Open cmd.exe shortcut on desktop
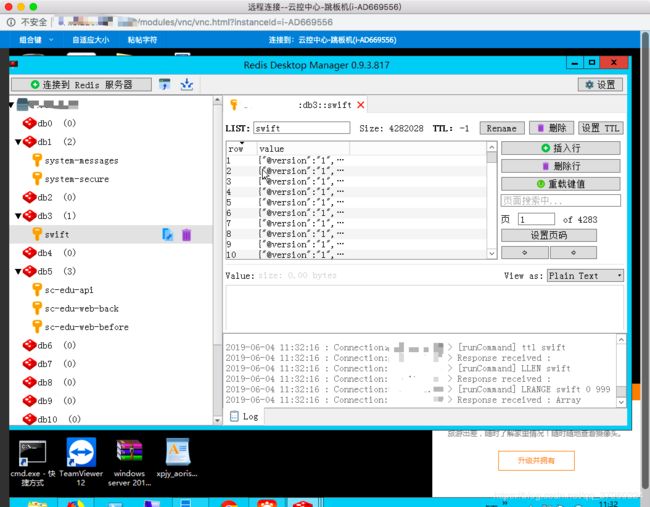This screenshot has width=650, height=507. tap(32, 463)
